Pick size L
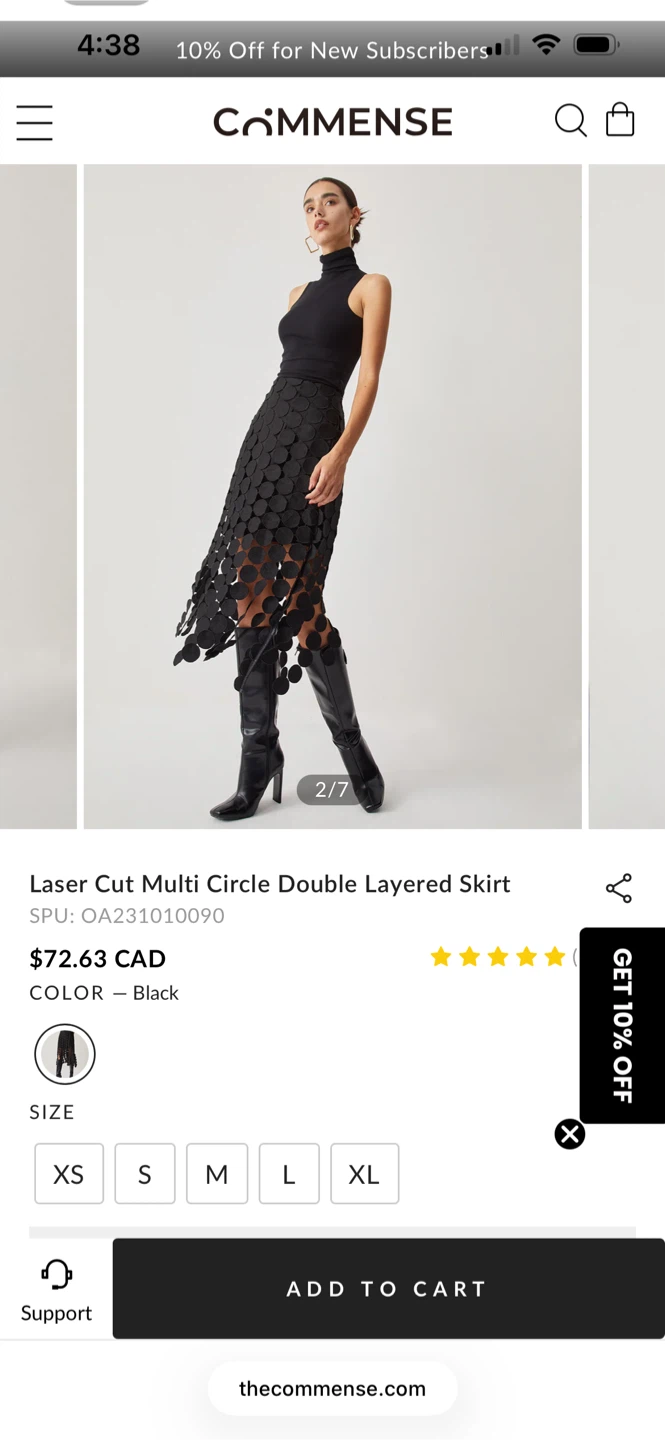The width and height of the screenshot is (665, 1440). pos(289,1174)
